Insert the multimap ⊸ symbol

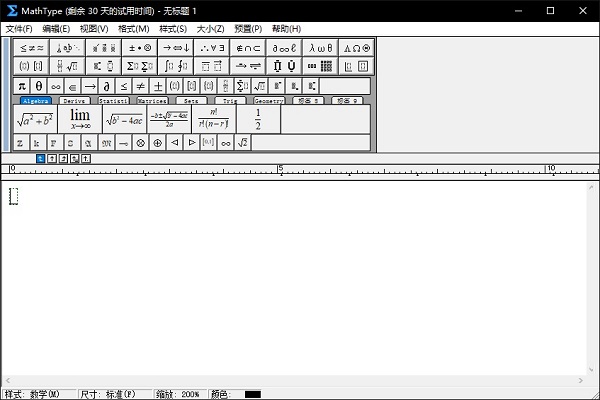click(123, 143)
